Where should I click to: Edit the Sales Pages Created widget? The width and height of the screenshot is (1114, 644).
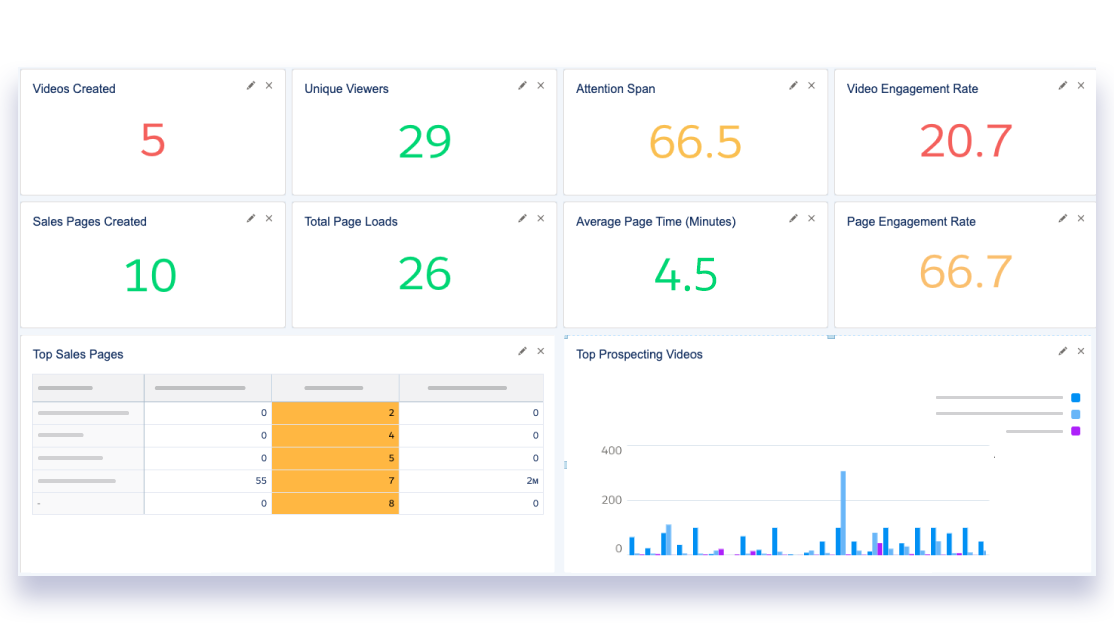(251, 217)
